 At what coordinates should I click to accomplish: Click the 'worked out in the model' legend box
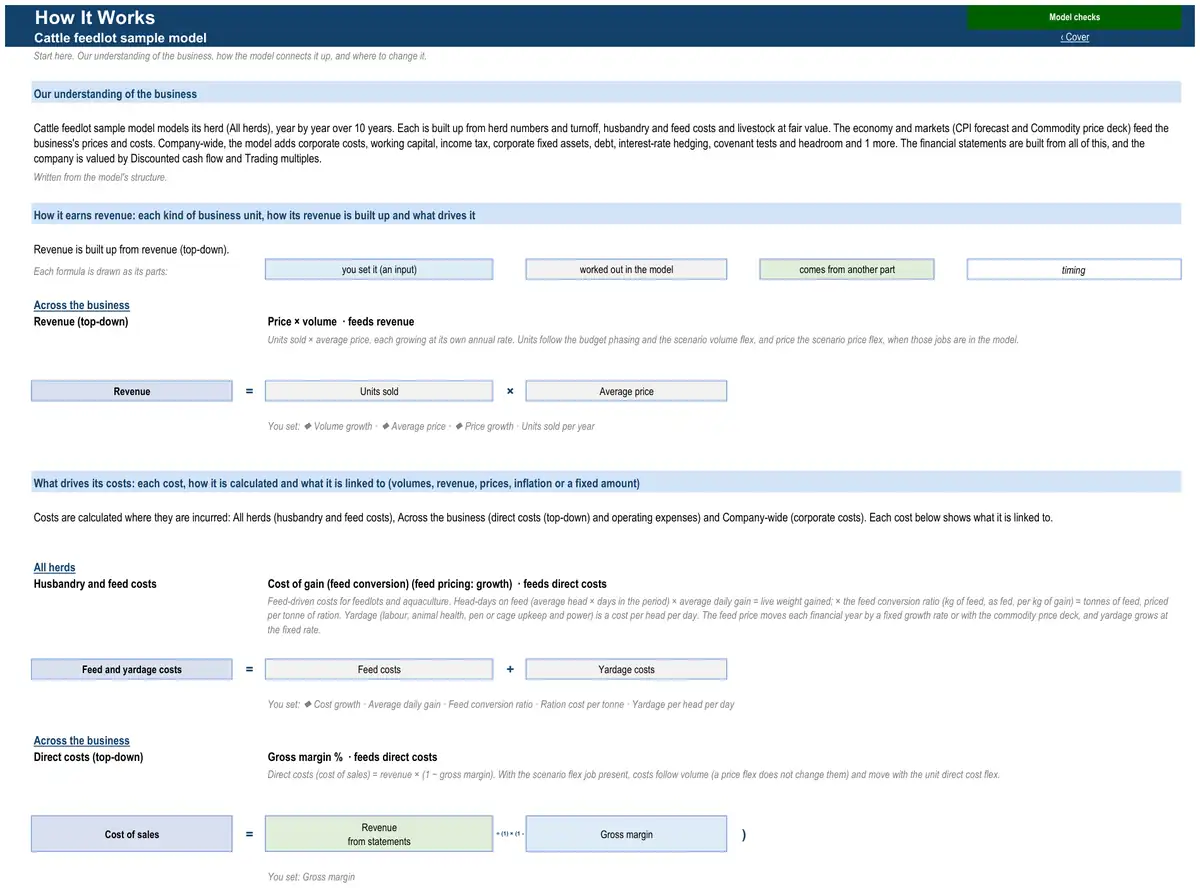pos(626,269)
